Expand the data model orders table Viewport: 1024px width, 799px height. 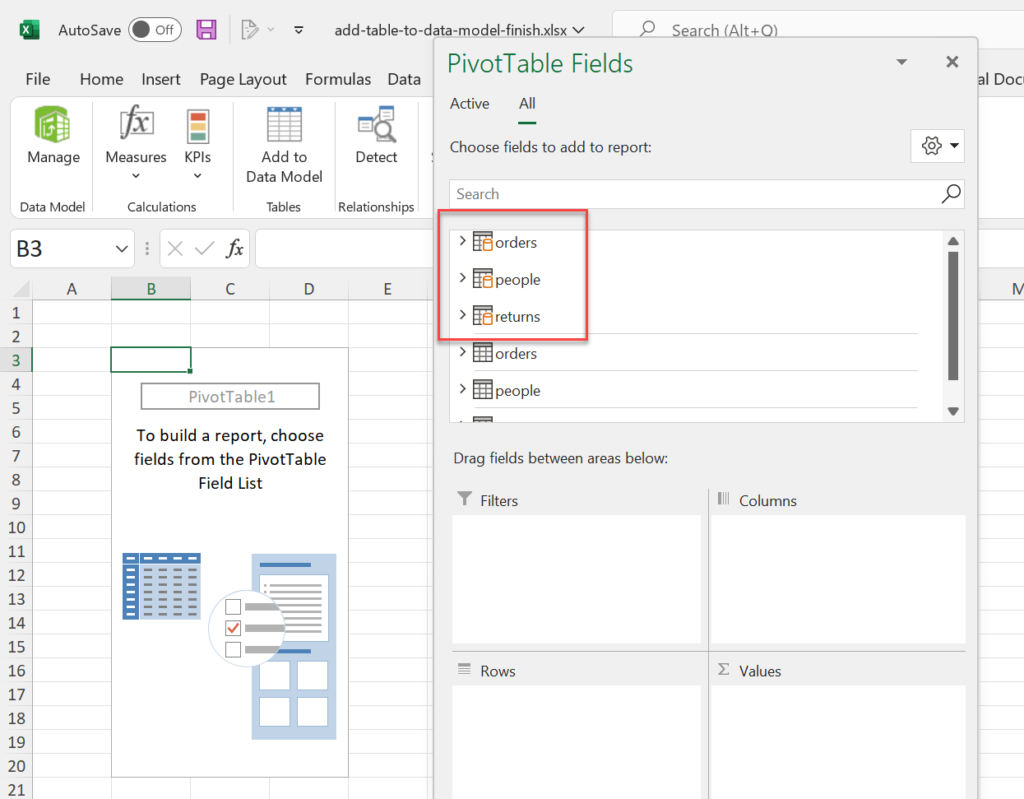point(462,242)
